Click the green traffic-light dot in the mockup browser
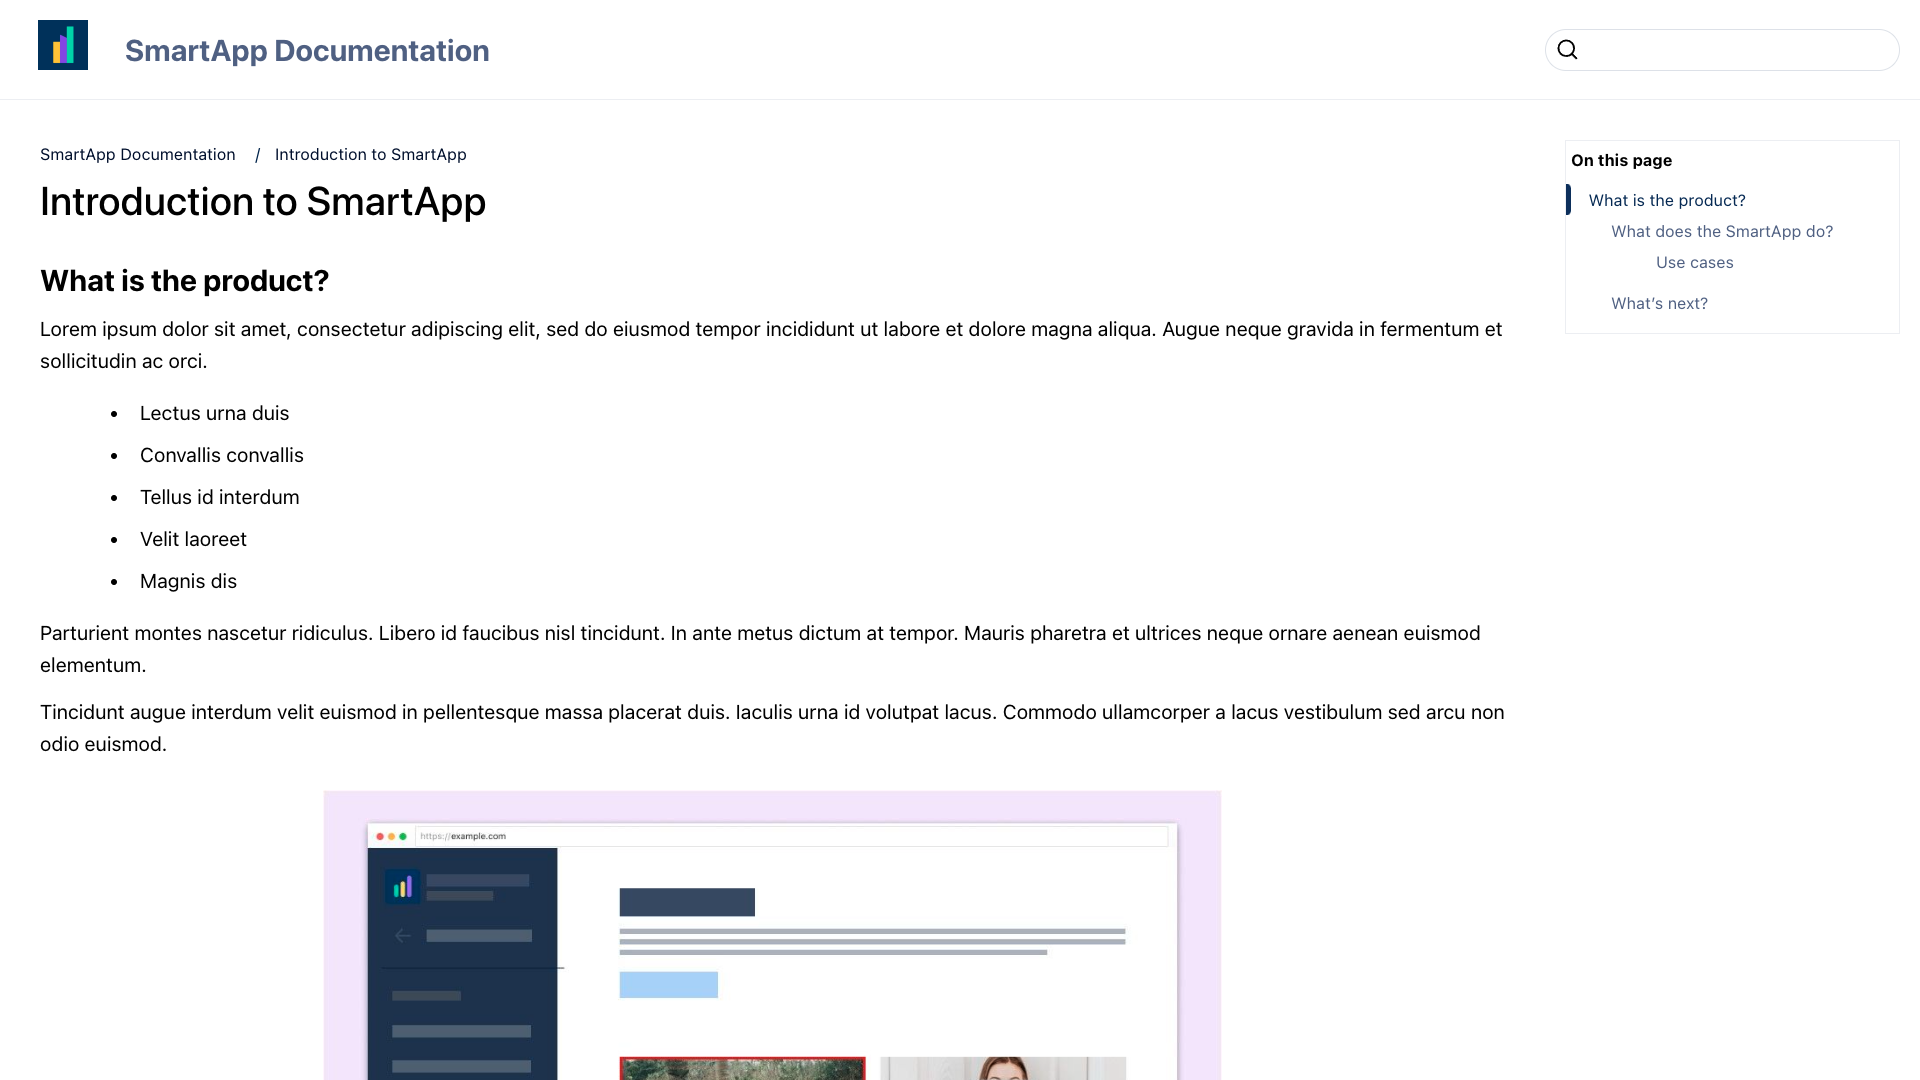Viewport: 1920px width, 1080px height. click(403, 836)
